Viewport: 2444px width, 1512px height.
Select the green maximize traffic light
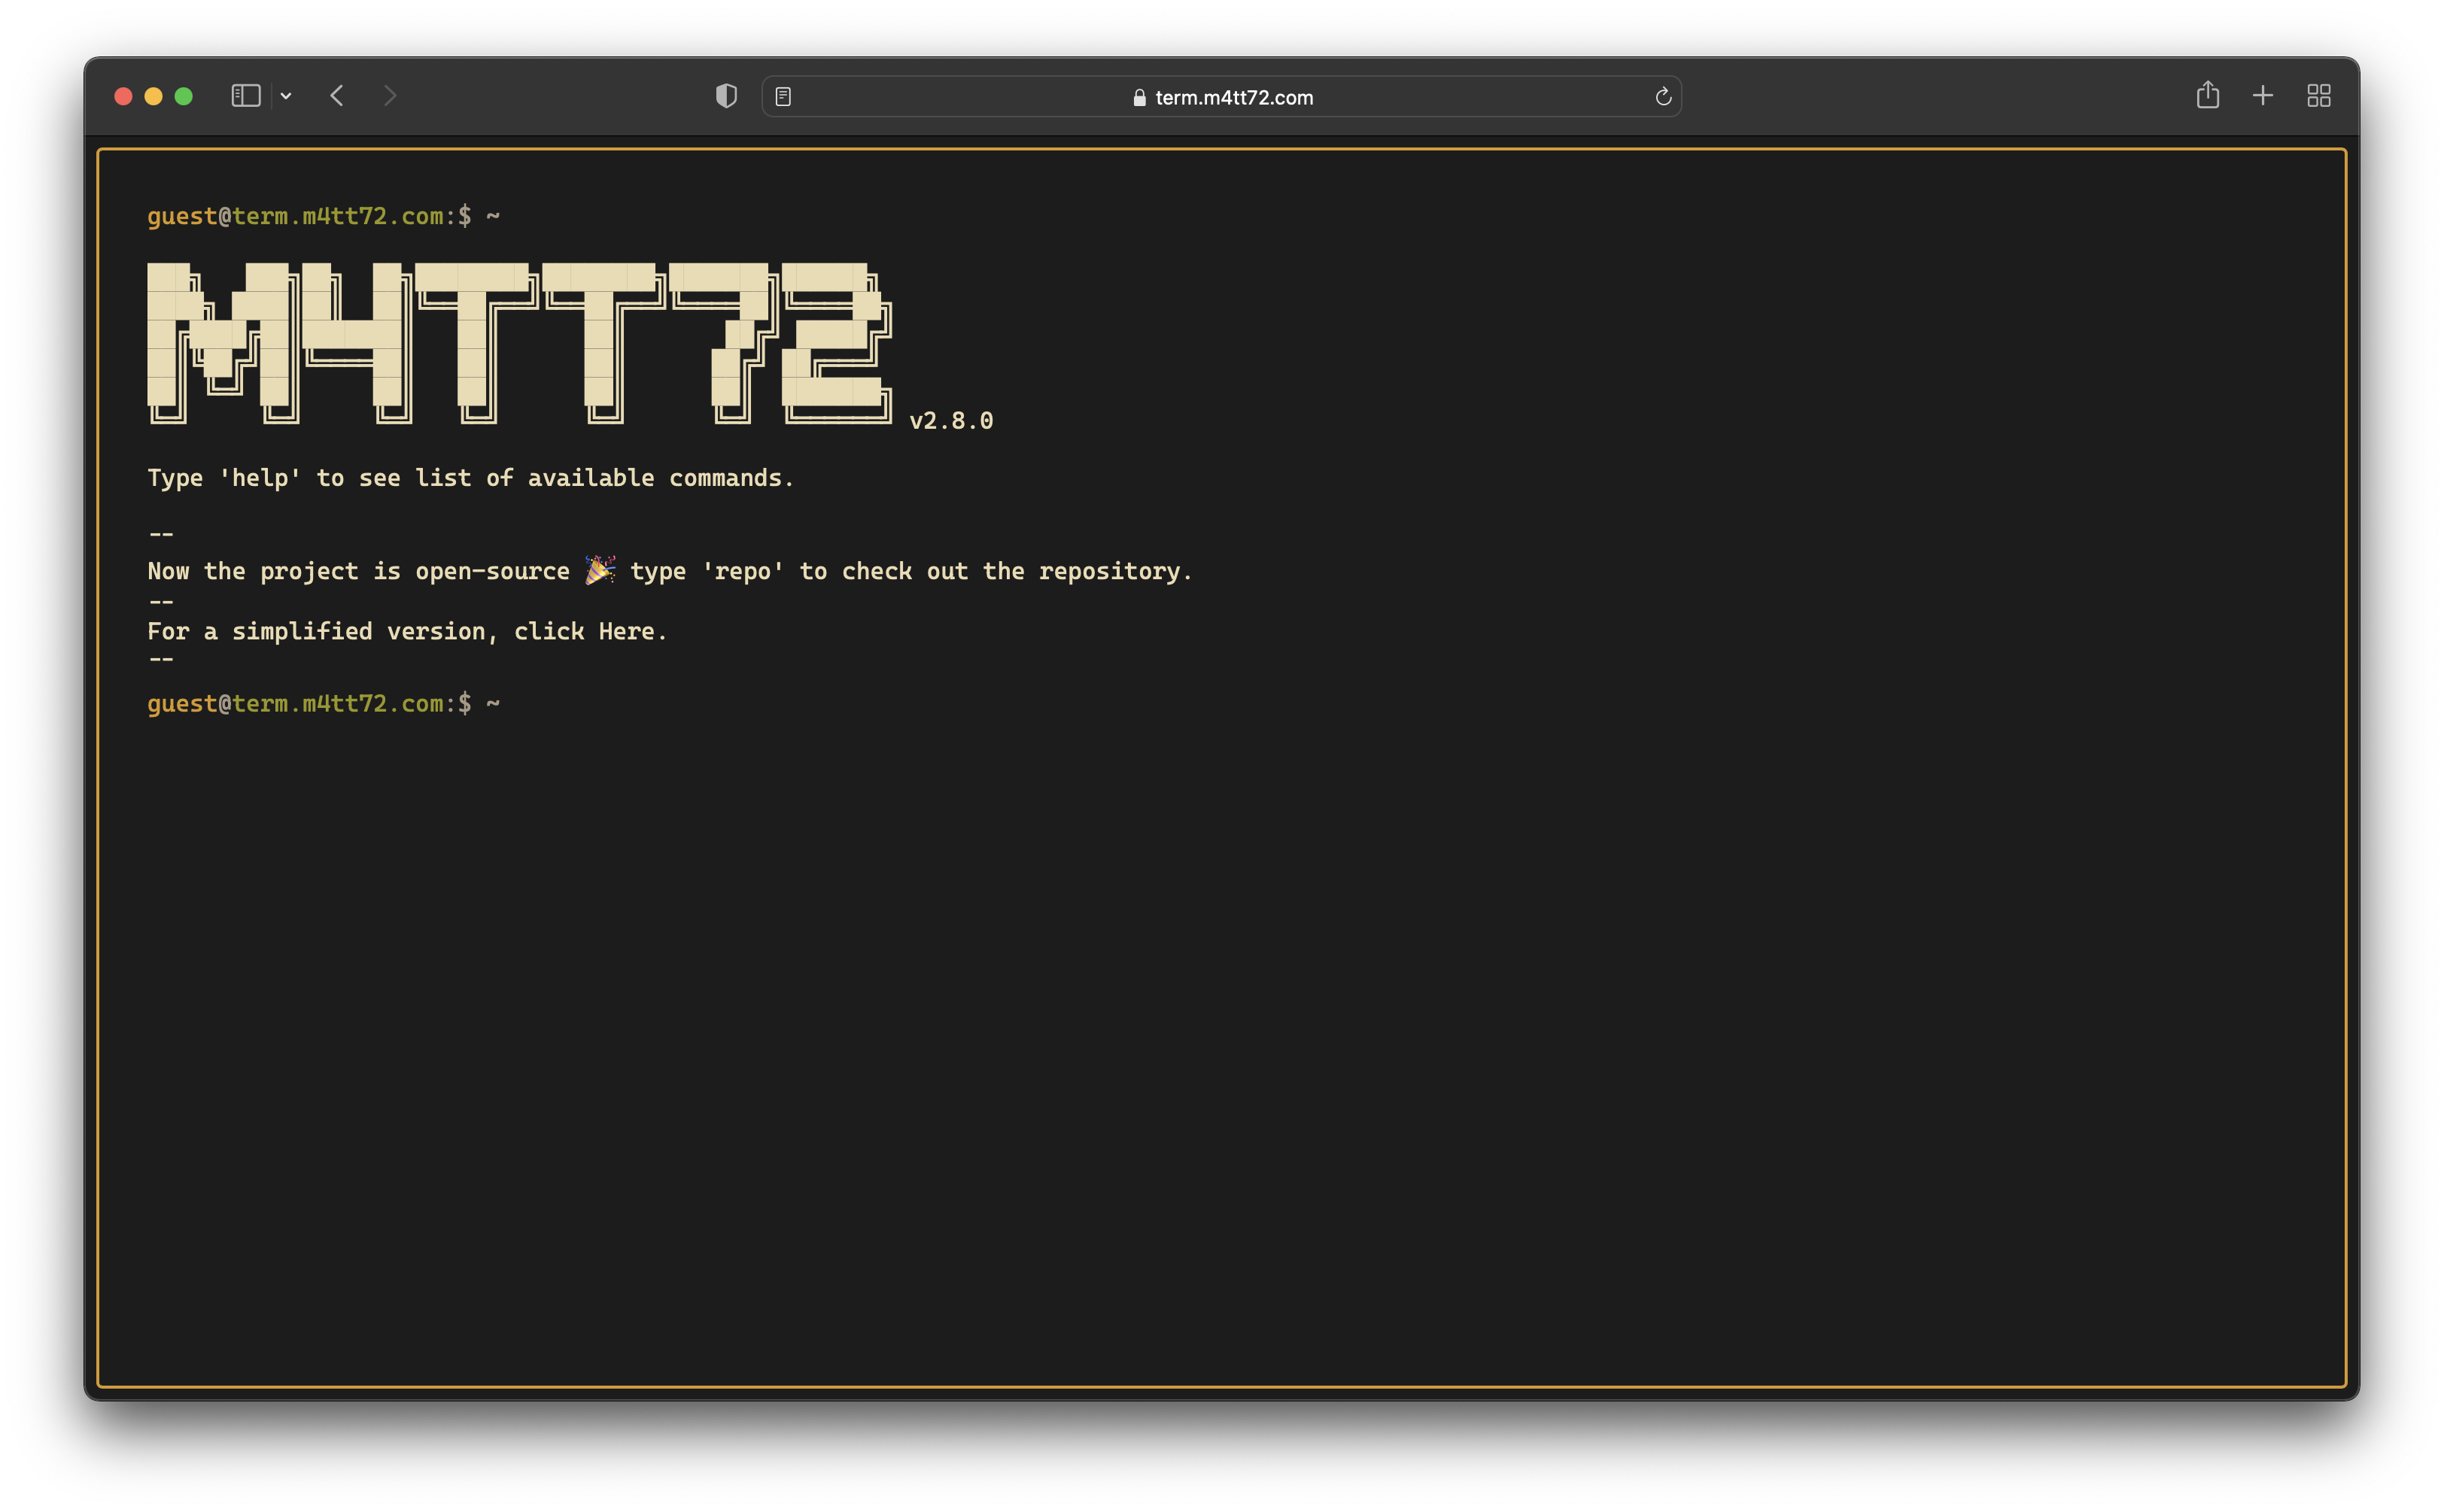point(185,95)
